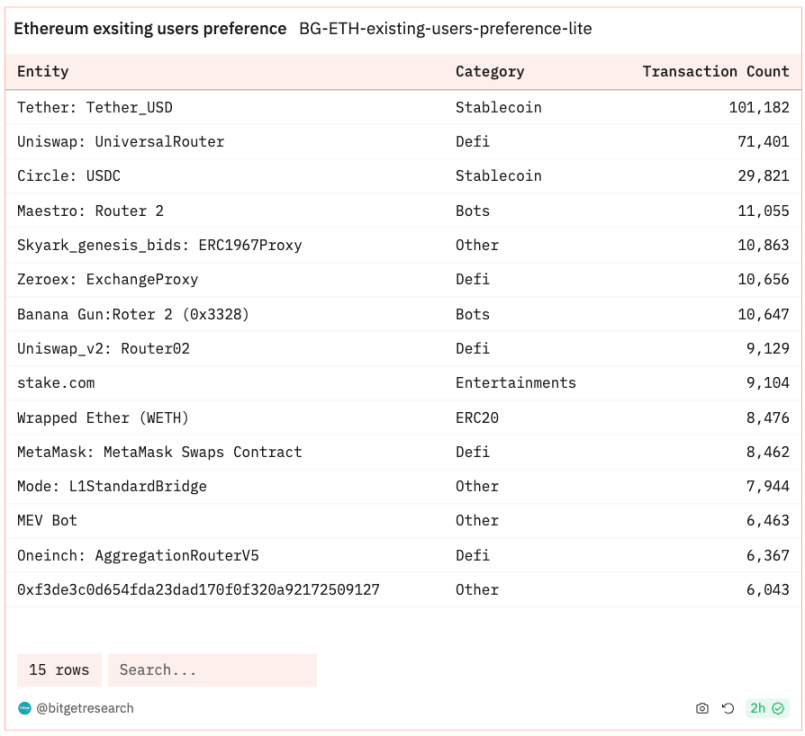This screenshot has height=736, width=805.
Task: Click the camera screenshot icon
Action: [702, 708]
